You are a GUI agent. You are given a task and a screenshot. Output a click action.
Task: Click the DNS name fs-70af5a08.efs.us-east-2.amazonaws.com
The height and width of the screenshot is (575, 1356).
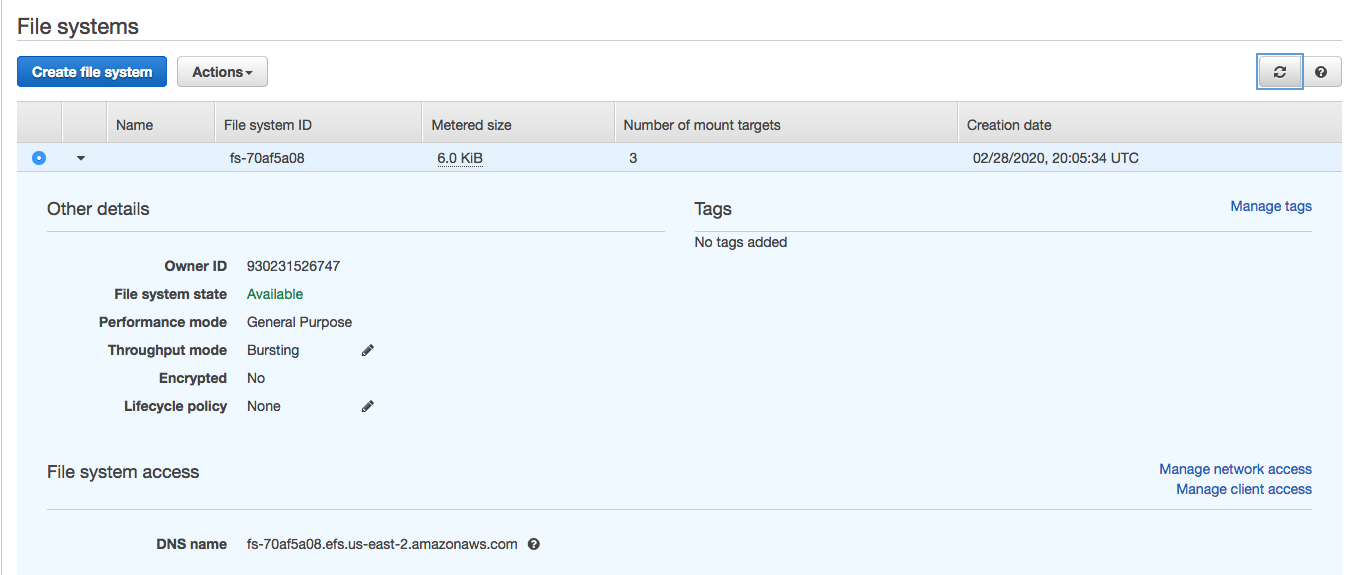click(x=382, y=544)
